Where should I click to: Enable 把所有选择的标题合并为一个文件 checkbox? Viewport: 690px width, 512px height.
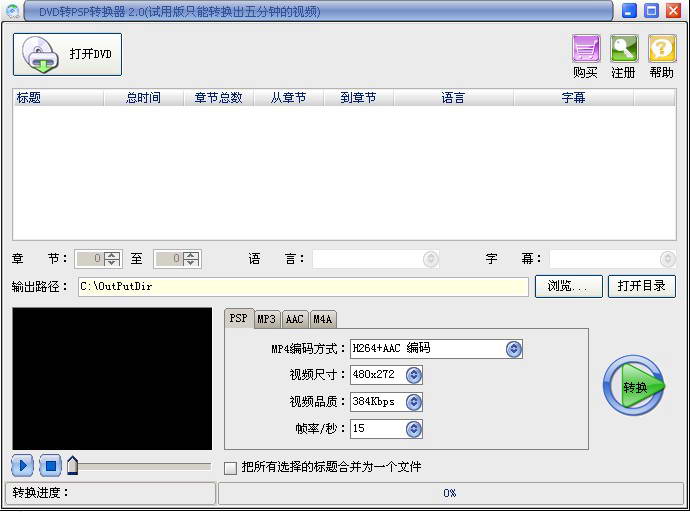pyautogui.click(x=231, y=468)
